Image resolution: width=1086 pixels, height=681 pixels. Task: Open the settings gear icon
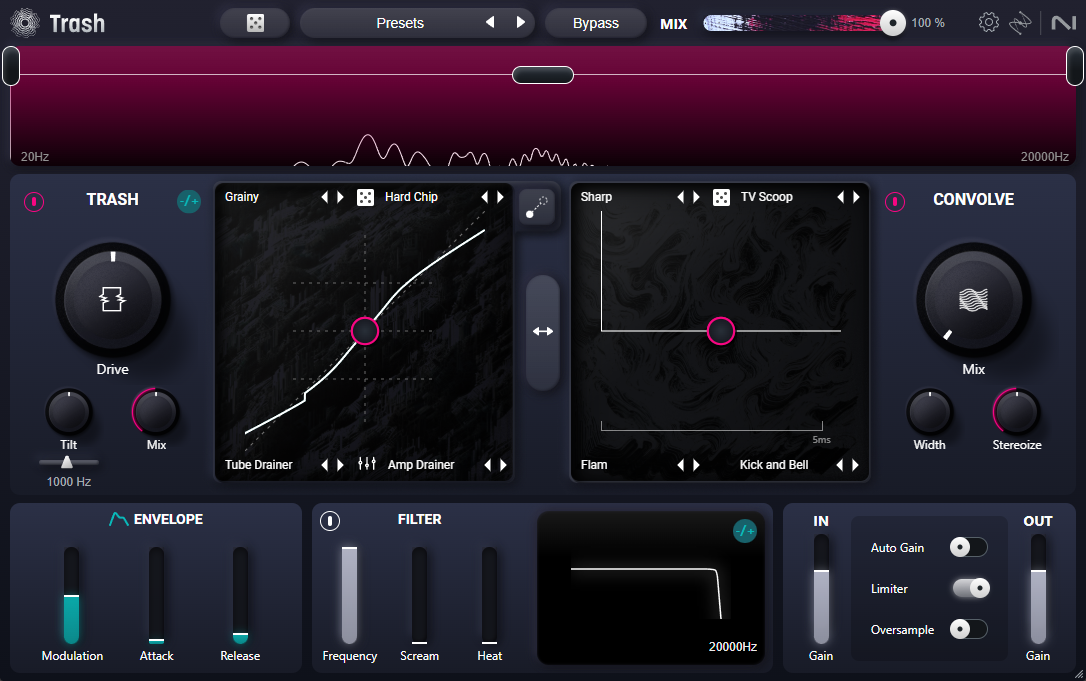pos(988,23)
